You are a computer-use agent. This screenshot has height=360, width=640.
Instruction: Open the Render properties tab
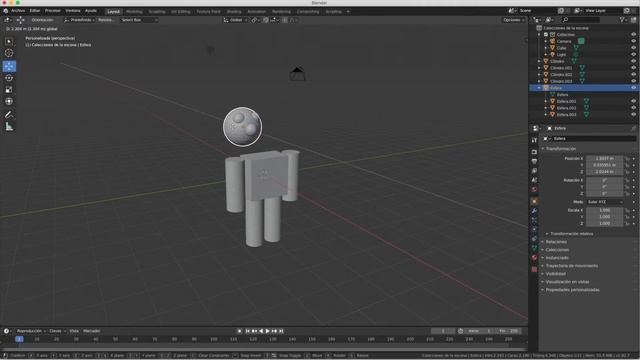[534, 152]
